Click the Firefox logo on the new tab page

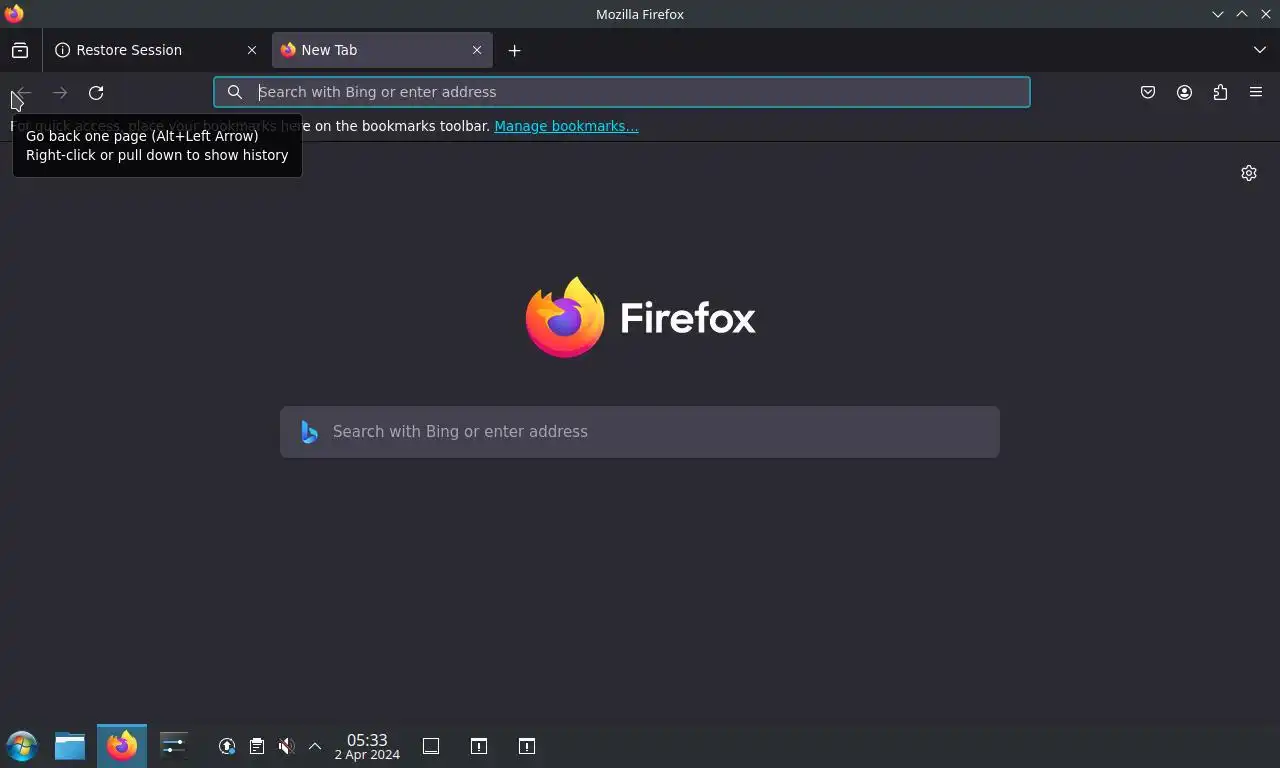pyautogui.click(x=640, y=317)
